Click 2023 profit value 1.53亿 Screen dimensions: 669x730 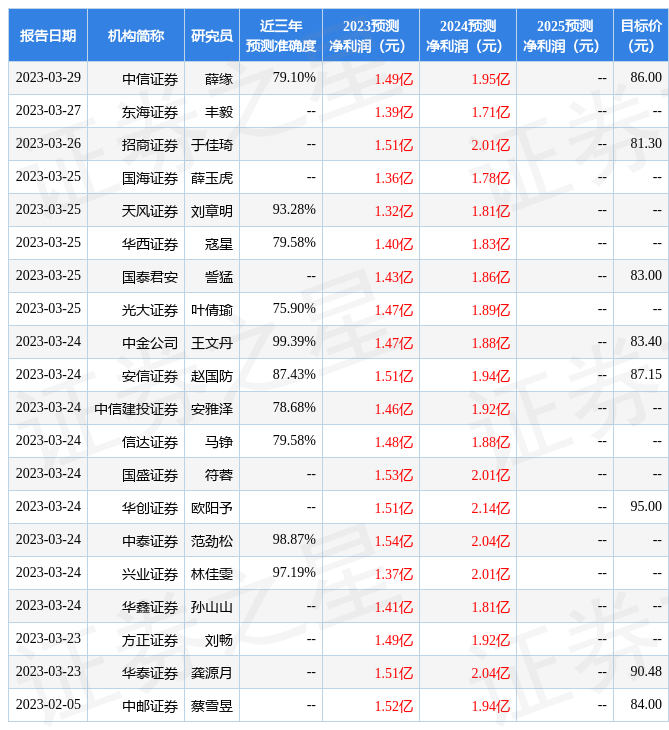pos(394,476)
